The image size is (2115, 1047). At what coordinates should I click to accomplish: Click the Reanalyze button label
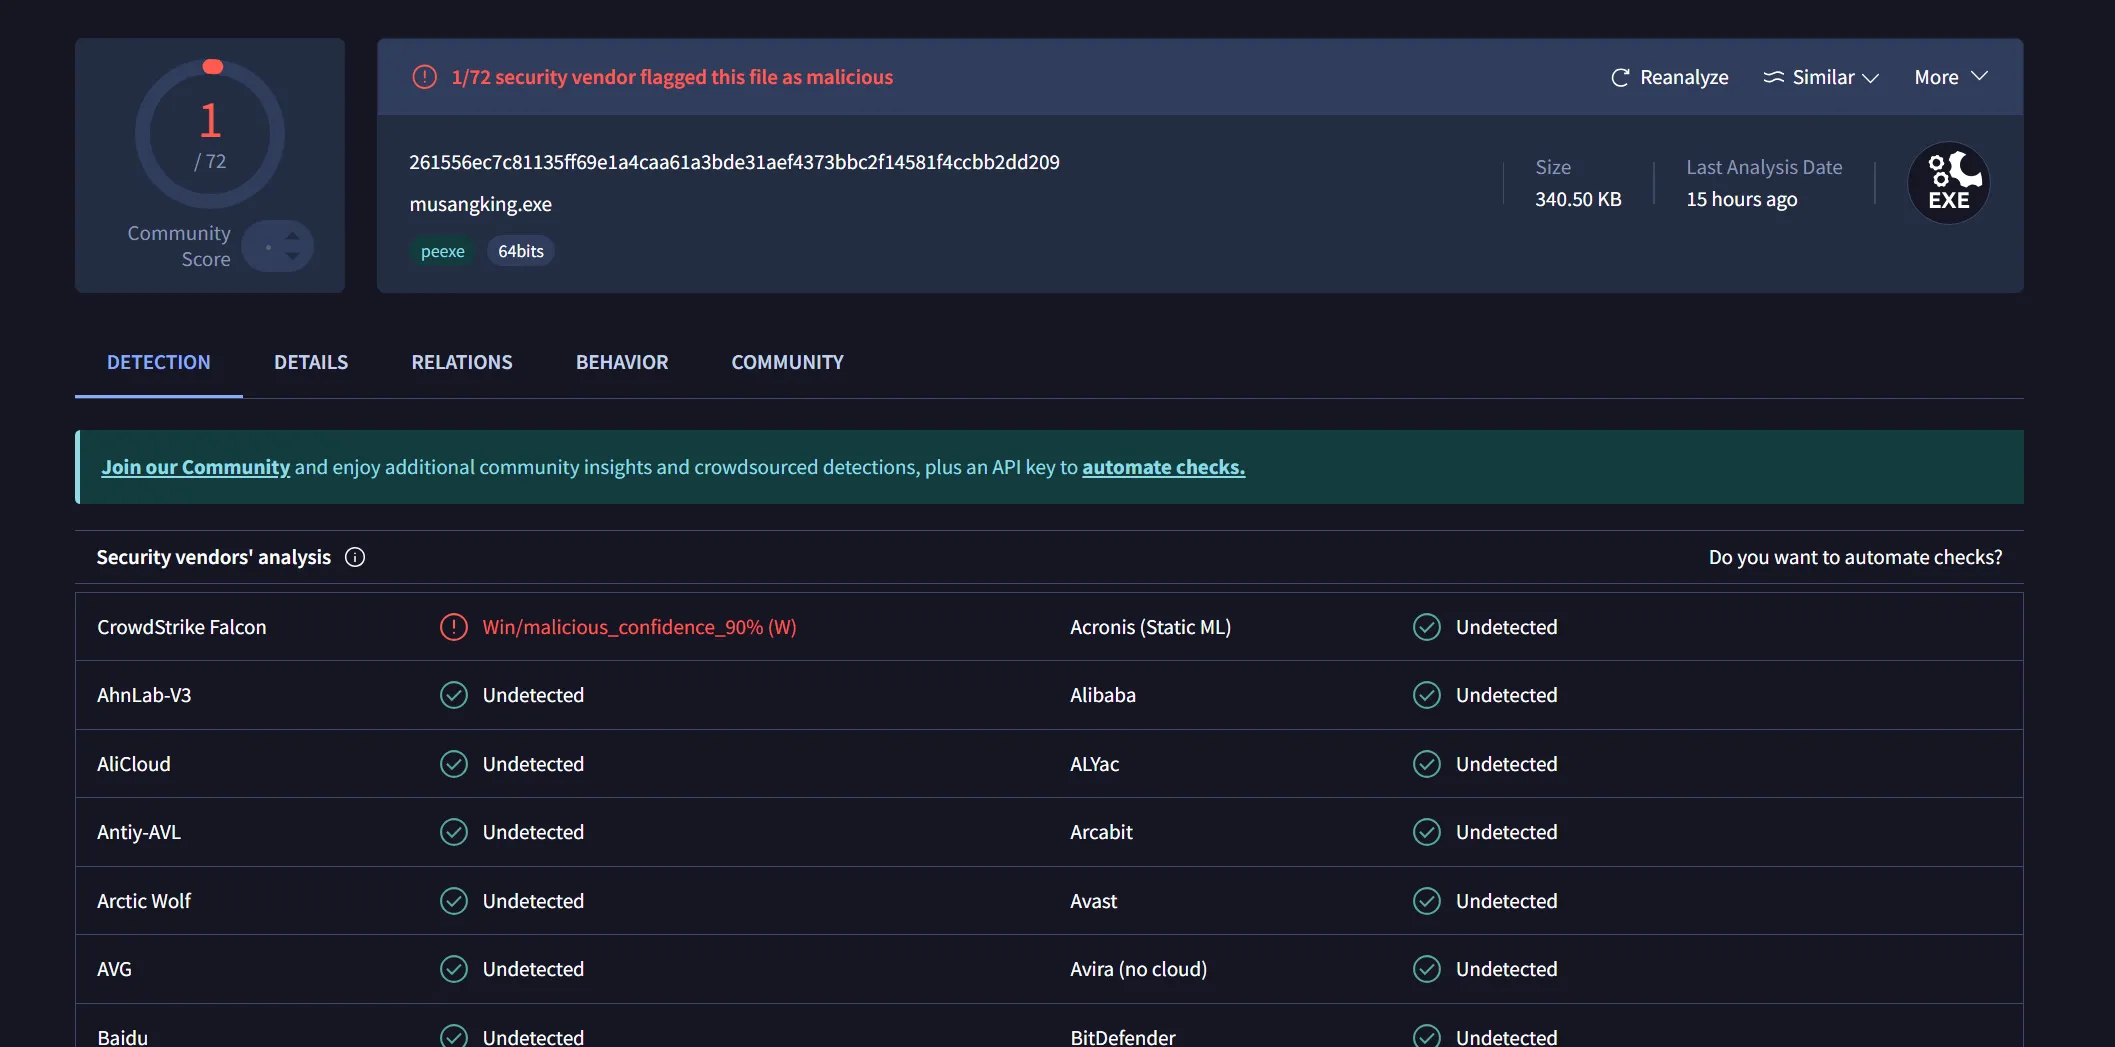(x=1684, y=77)
